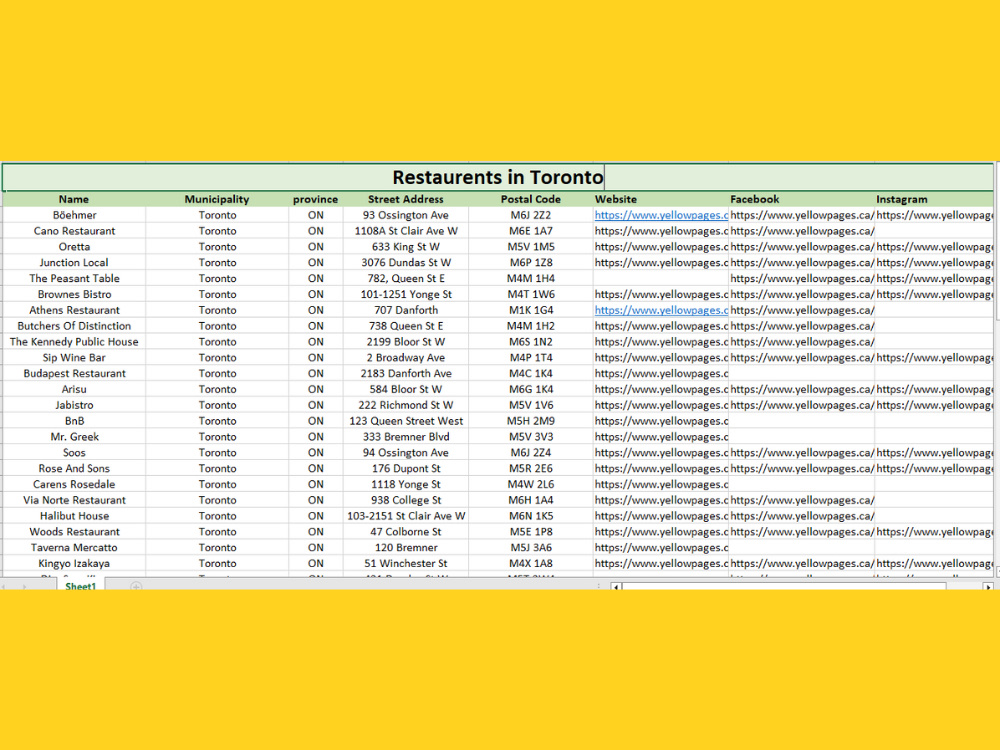Select the province header cell

[x=316, y=199]
